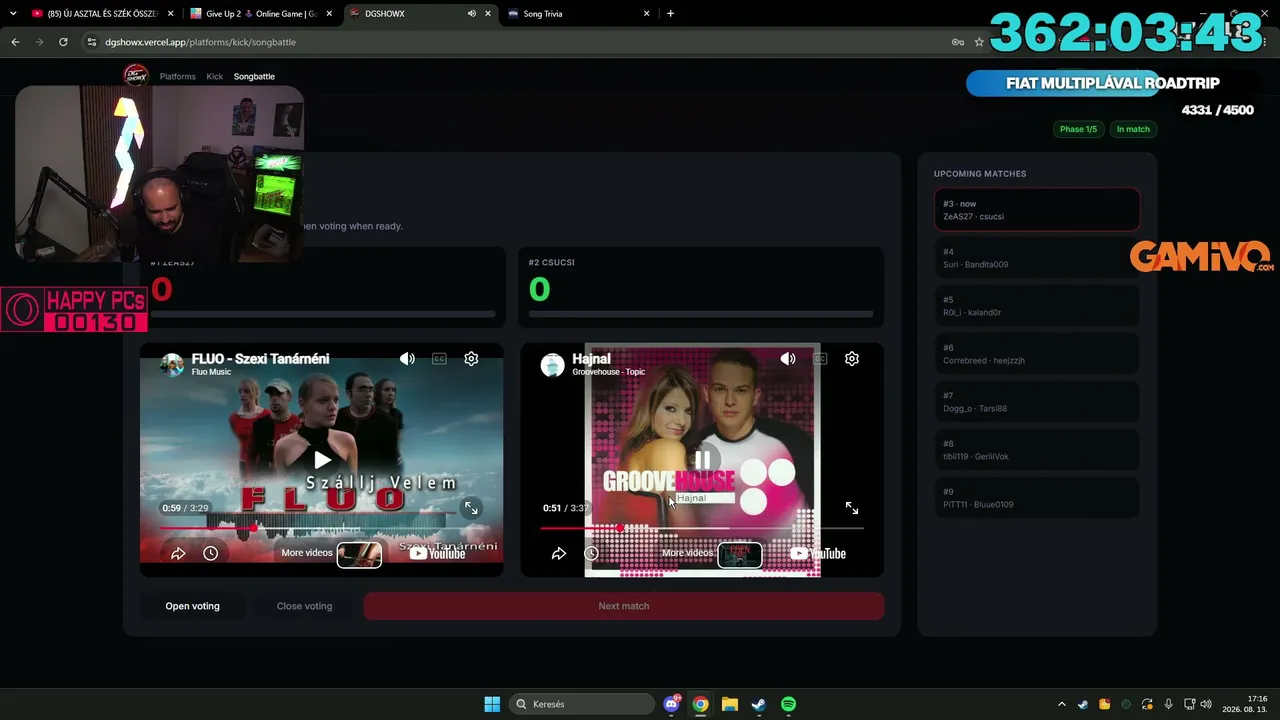Screen dimensions: 1280x720
Task: Play the FLUO Szexi Tanárnéni video
Action: [322, 460]
